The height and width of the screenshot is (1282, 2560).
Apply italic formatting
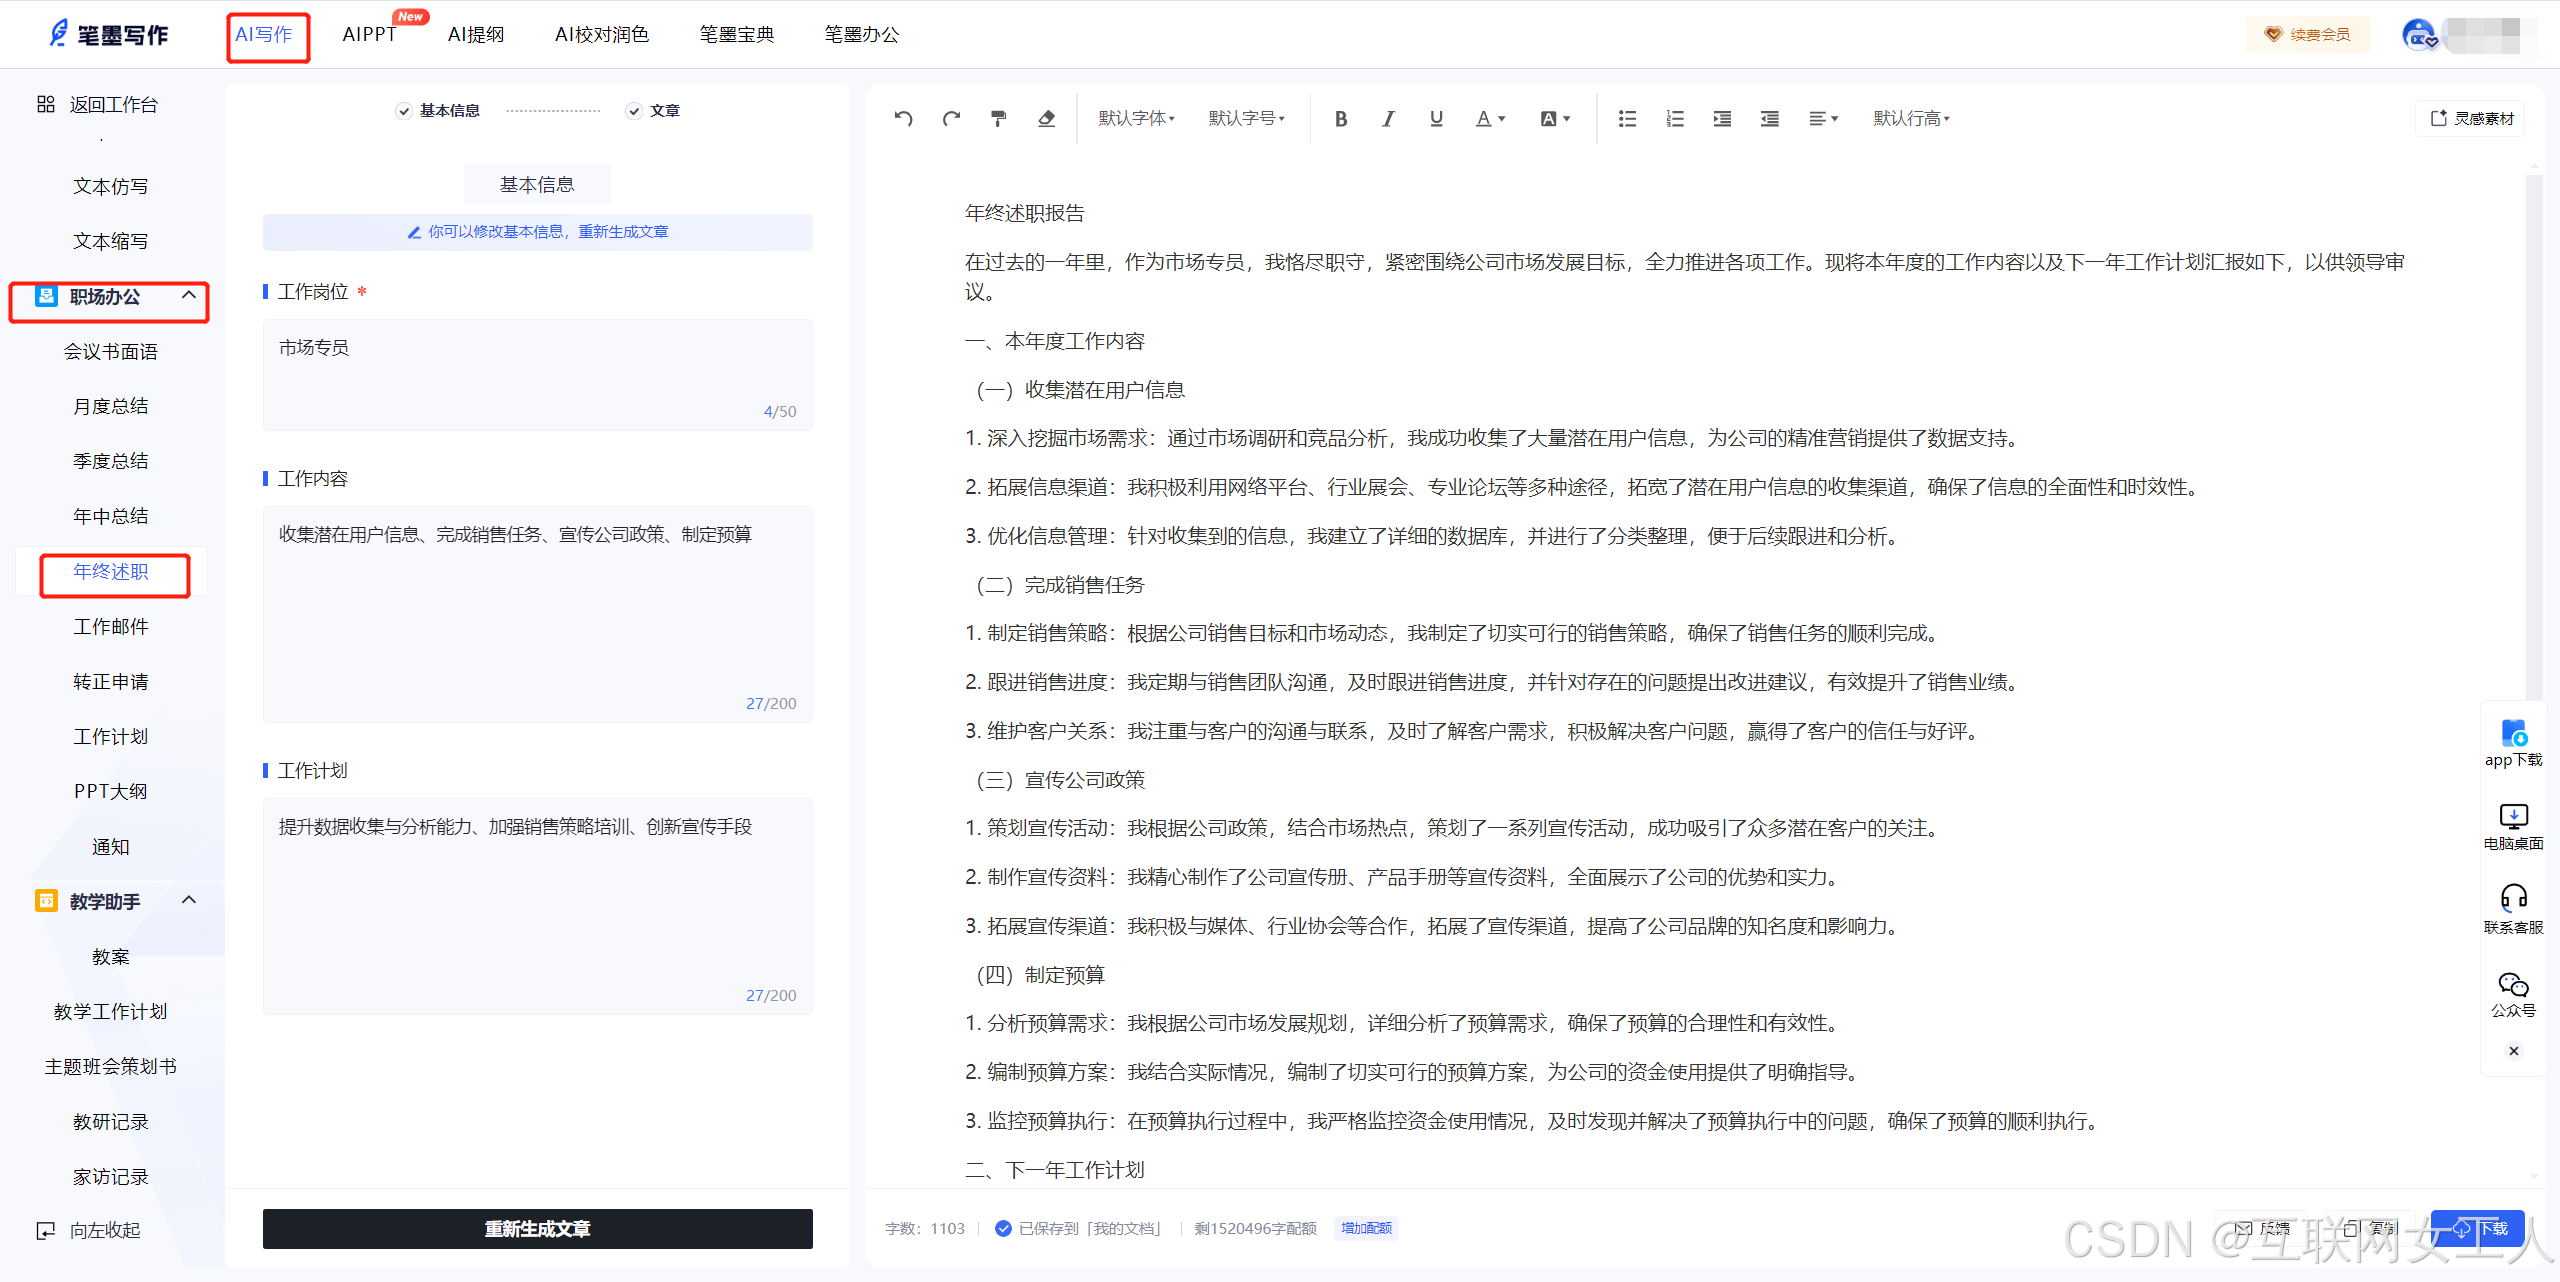point(1388,119)
